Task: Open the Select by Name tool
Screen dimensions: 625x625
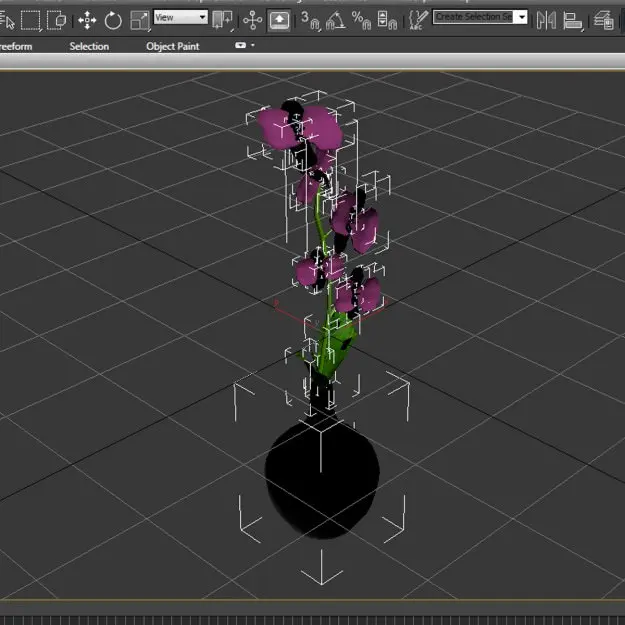Action: pyautogui.click(x=7, y=20)
